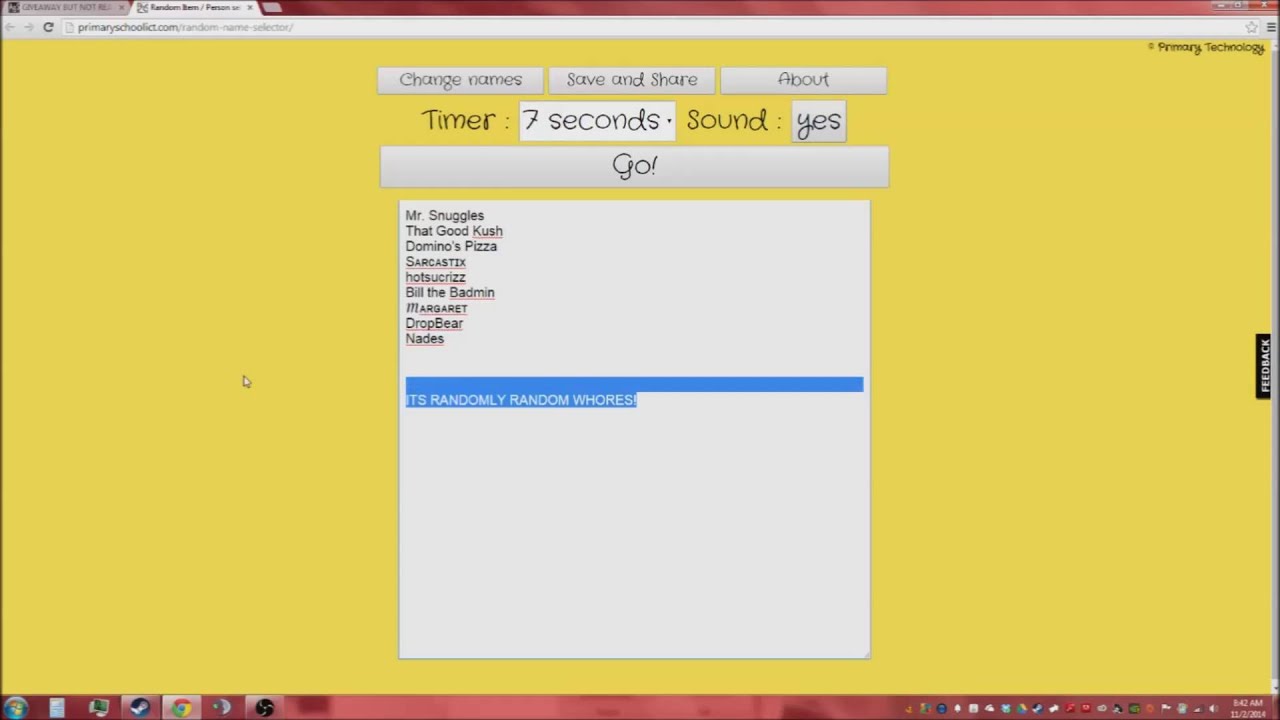Open the Primary Technology link
Image resolution: width=1280 pixels, height=720 pixels.
tap(1206, 47)
